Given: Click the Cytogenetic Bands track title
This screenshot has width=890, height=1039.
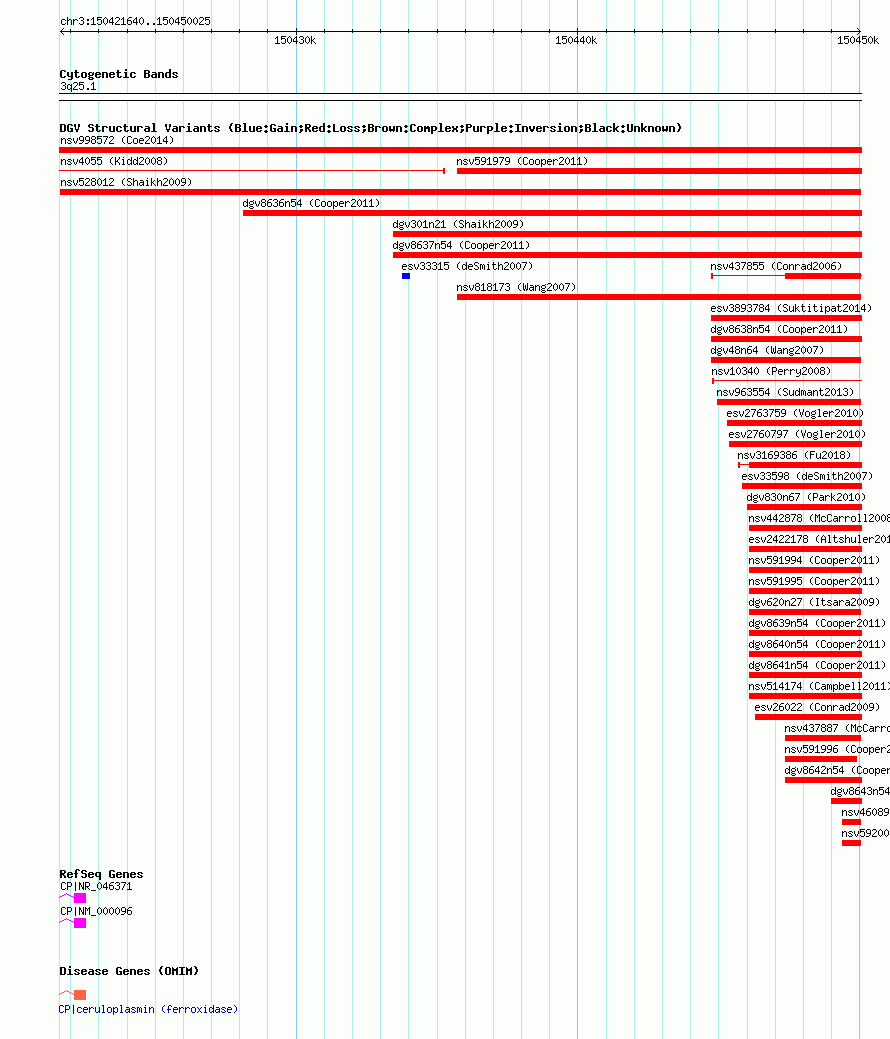Looking at the screenshot, I should (x=119, y=74).
